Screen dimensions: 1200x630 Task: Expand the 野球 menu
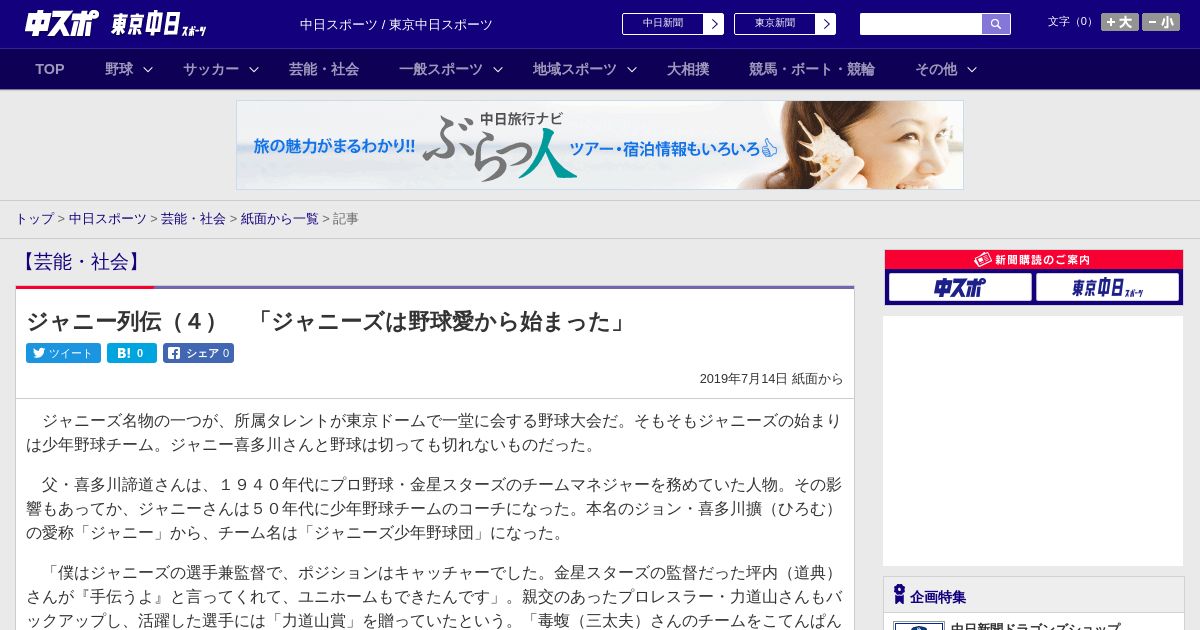[129, 69]
